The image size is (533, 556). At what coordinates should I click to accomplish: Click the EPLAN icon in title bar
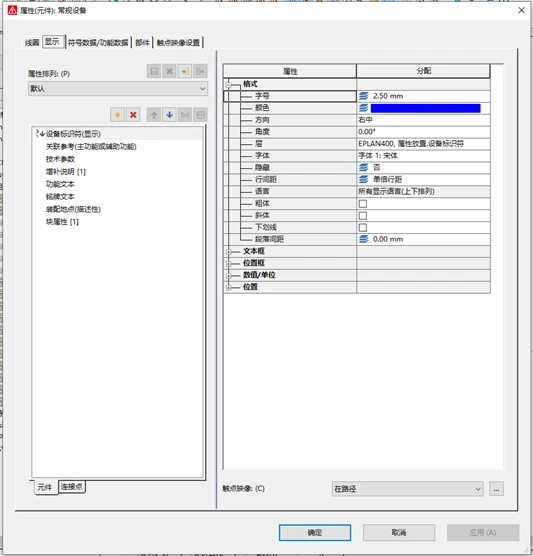12,10
